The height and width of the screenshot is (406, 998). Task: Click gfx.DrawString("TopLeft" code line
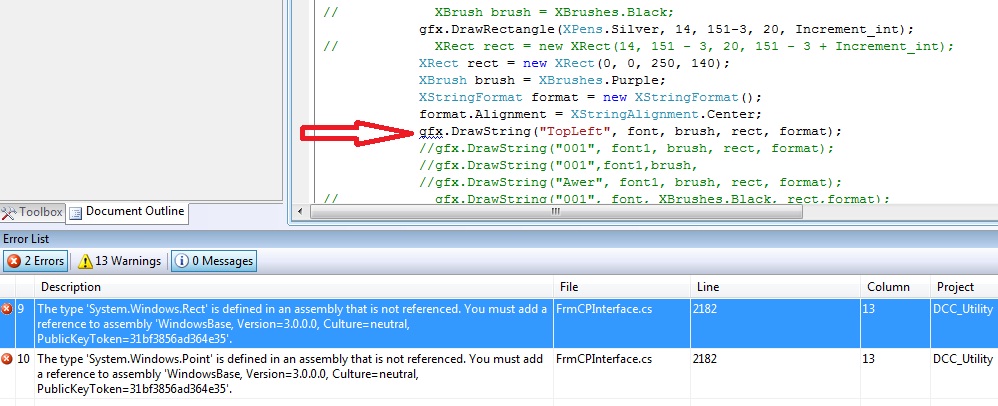pos(630,131)
